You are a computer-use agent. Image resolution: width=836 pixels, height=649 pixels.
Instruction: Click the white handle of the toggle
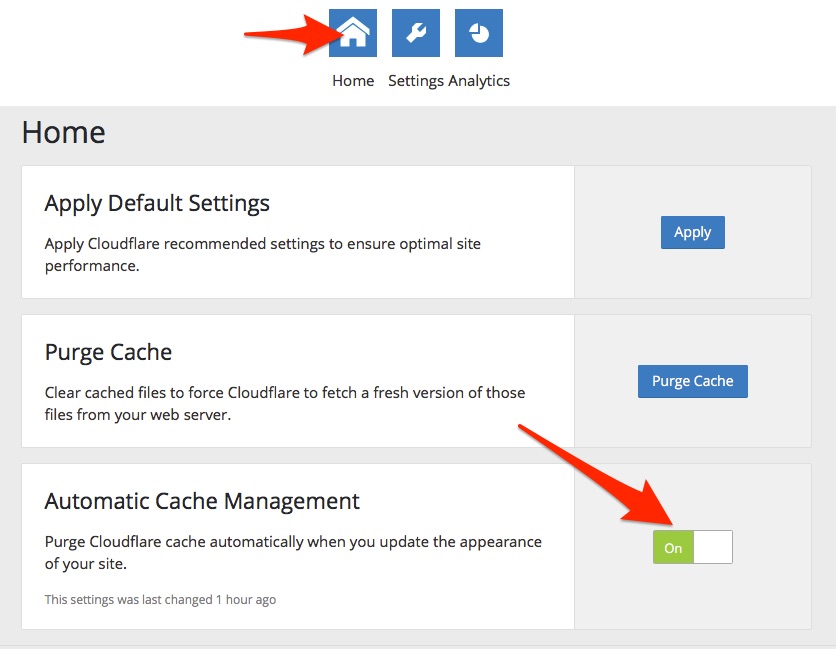coord(713,547)
